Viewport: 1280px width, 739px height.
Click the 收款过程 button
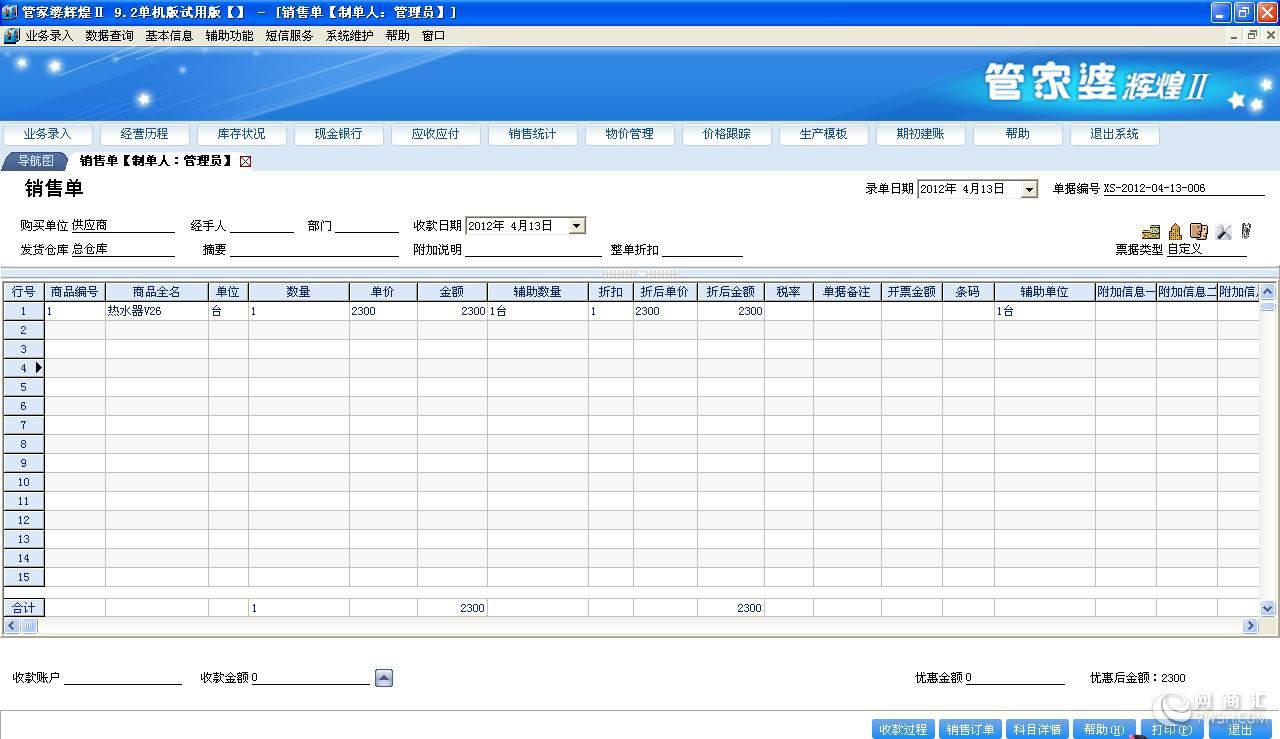point(903,730)
